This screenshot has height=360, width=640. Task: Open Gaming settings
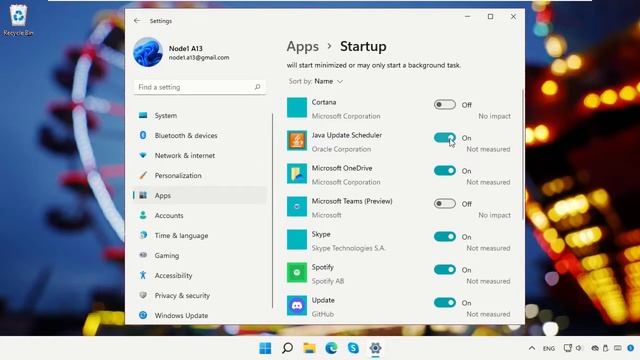click(x=200, y=256)
